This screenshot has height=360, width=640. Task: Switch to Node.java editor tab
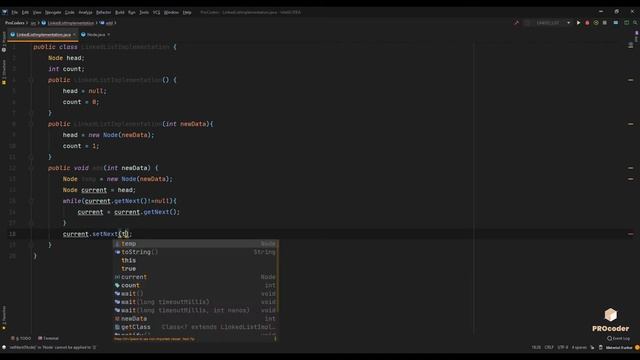coord(96,35)
